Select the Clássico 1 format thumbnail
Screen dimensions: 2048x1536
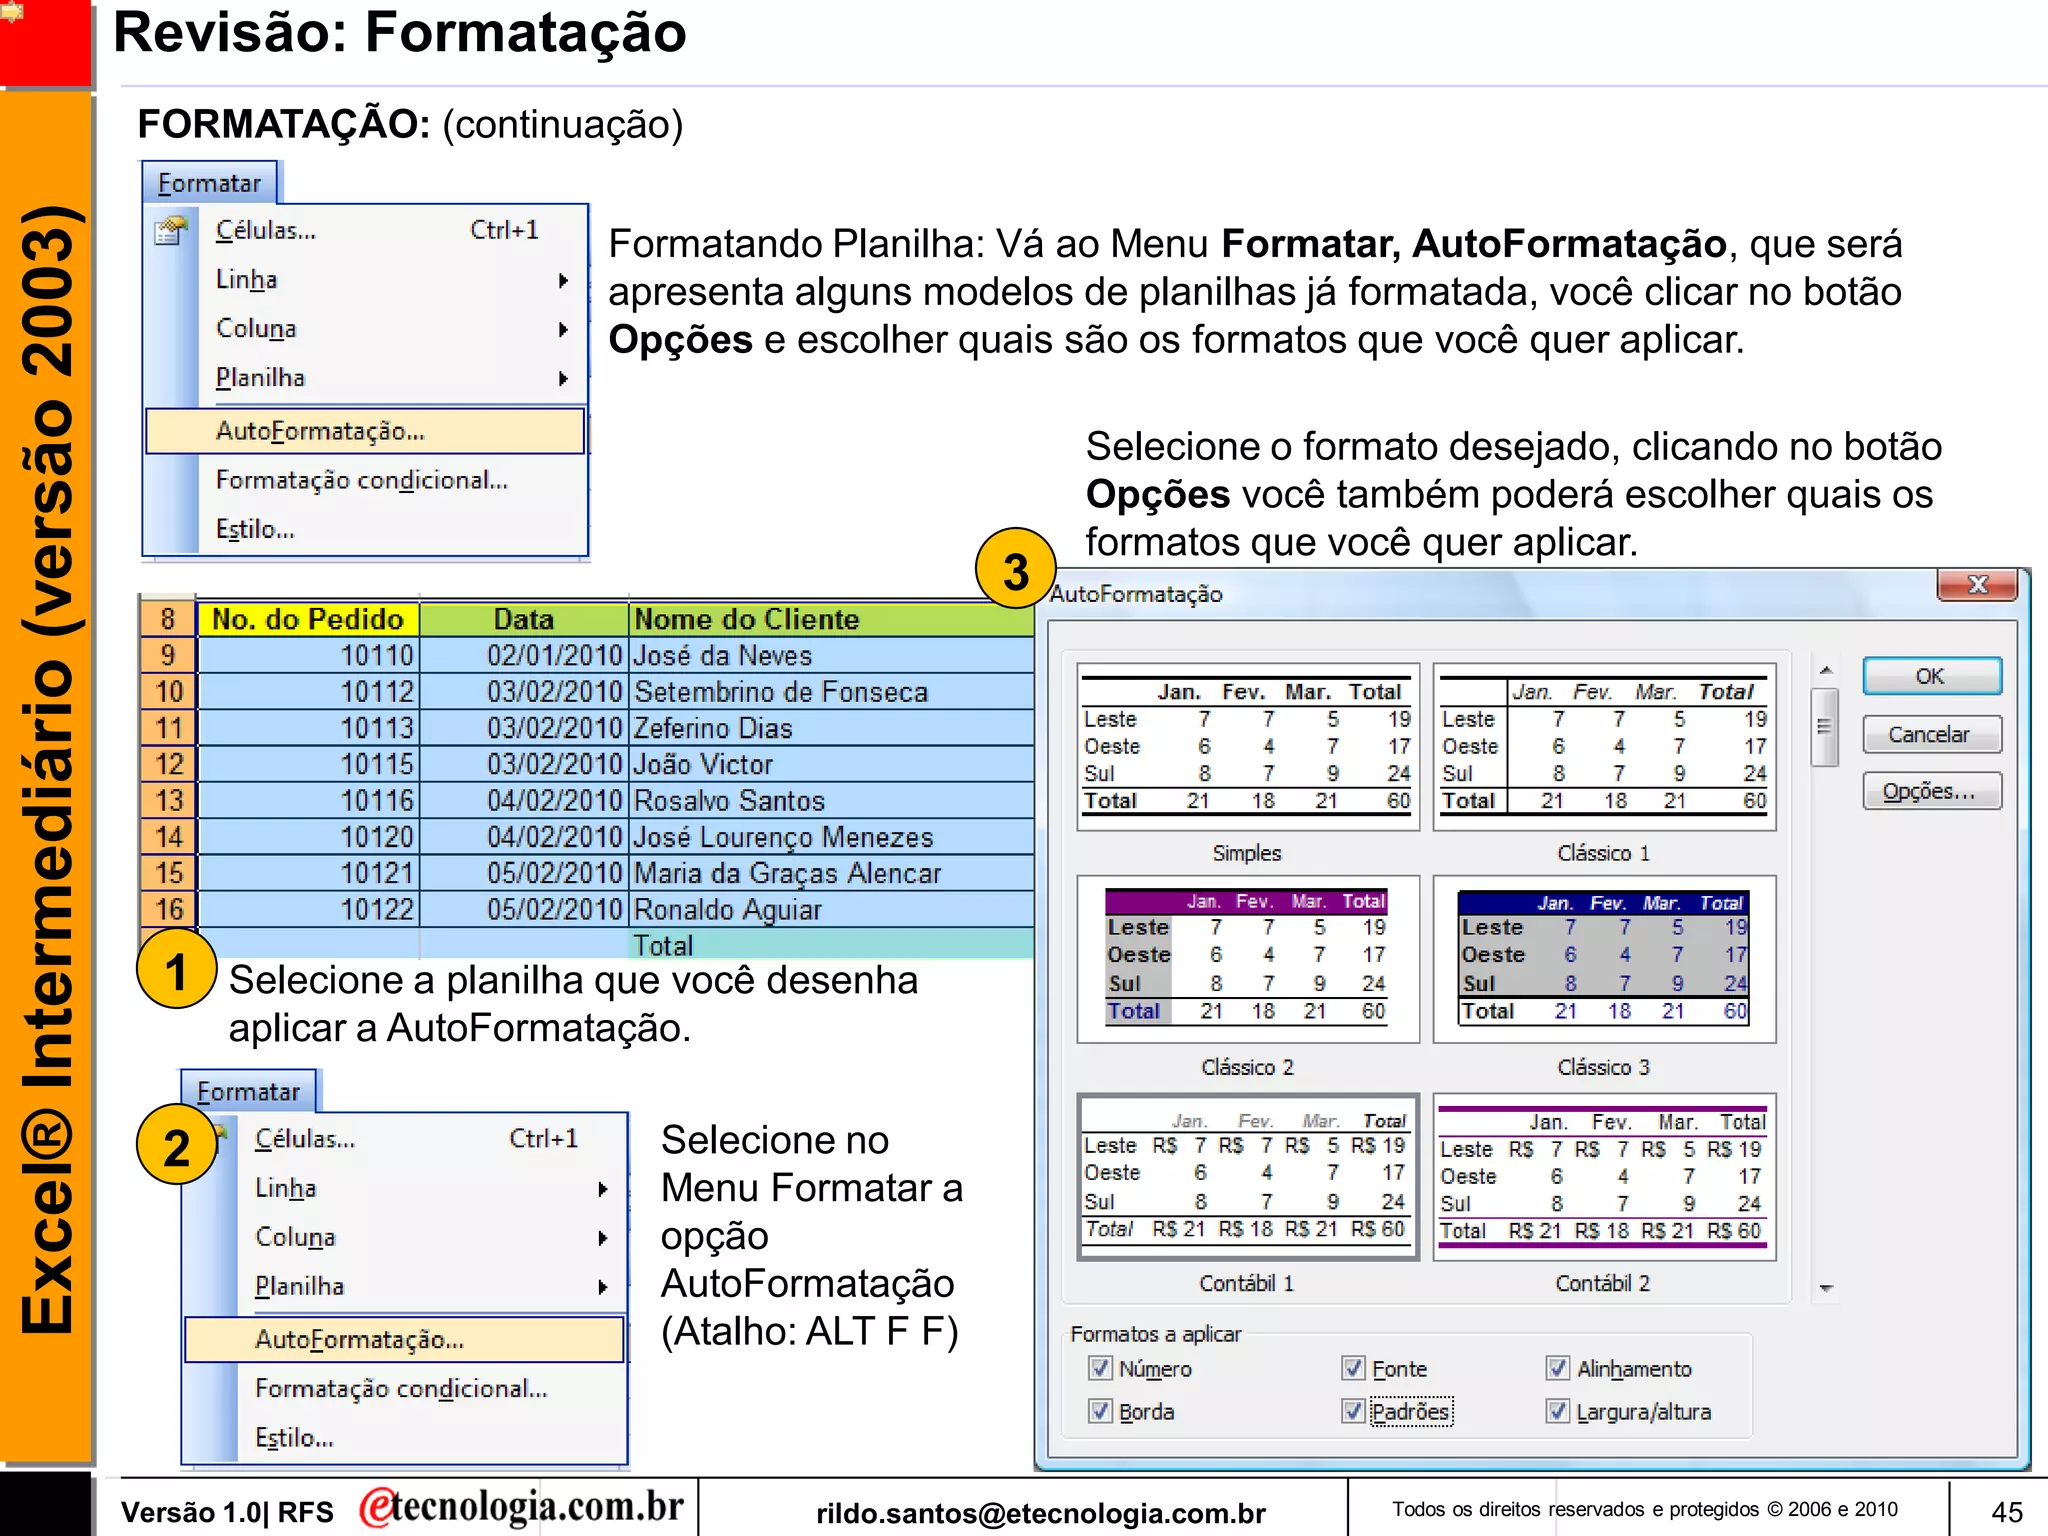1604,746
